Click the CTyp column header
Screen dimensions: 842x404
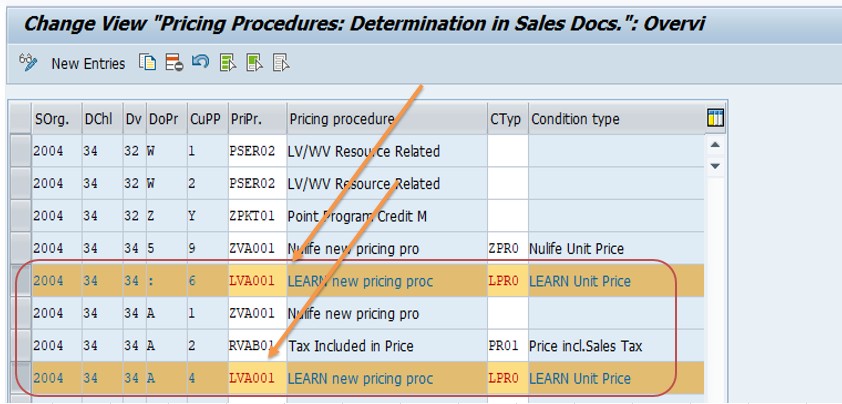(x=506, y=119)
